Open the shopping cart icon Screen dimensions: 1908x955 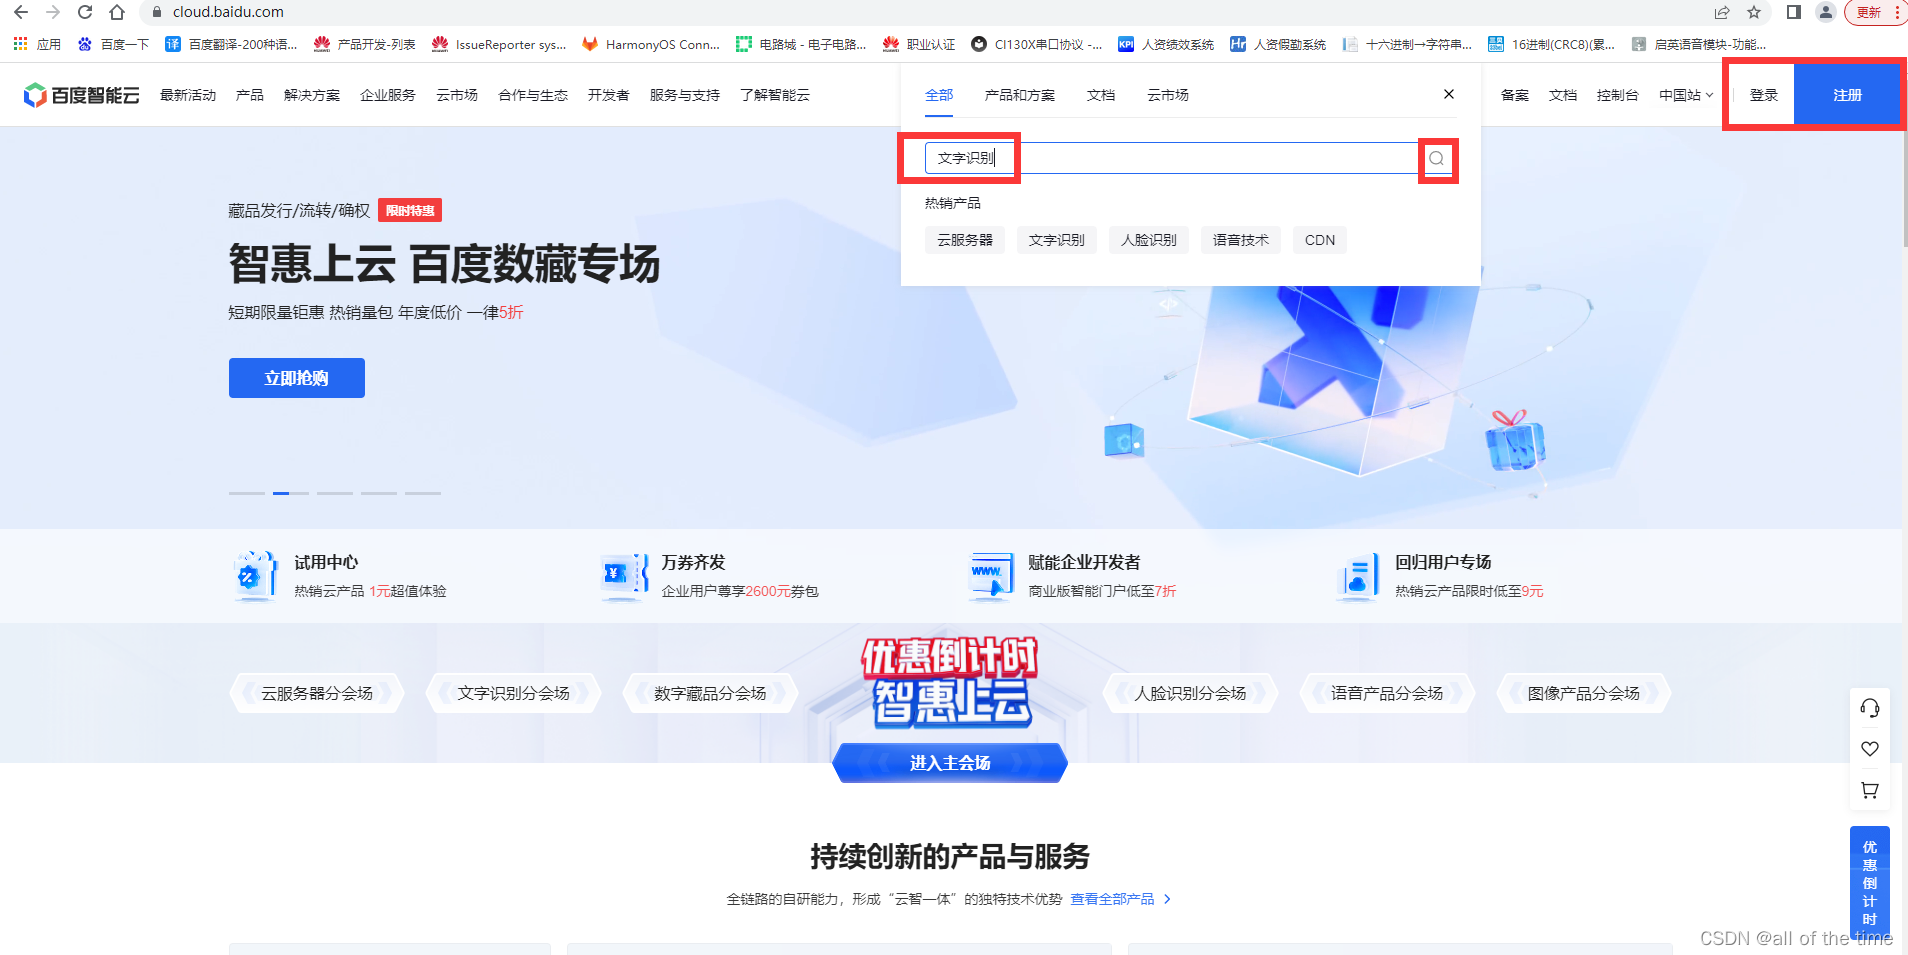click(1870, 790)
